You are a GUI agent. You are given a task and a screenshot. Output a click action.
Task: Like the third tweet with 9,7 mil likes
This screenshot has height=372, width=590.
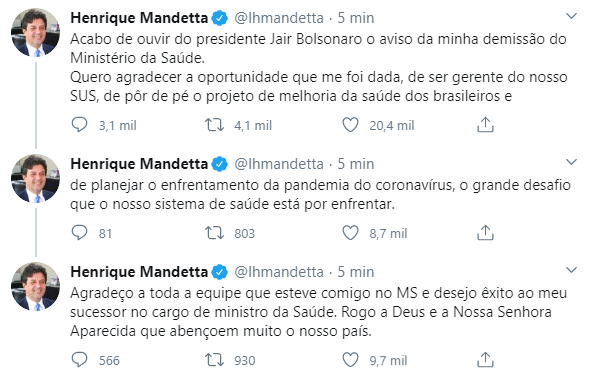tap(350, 360)
